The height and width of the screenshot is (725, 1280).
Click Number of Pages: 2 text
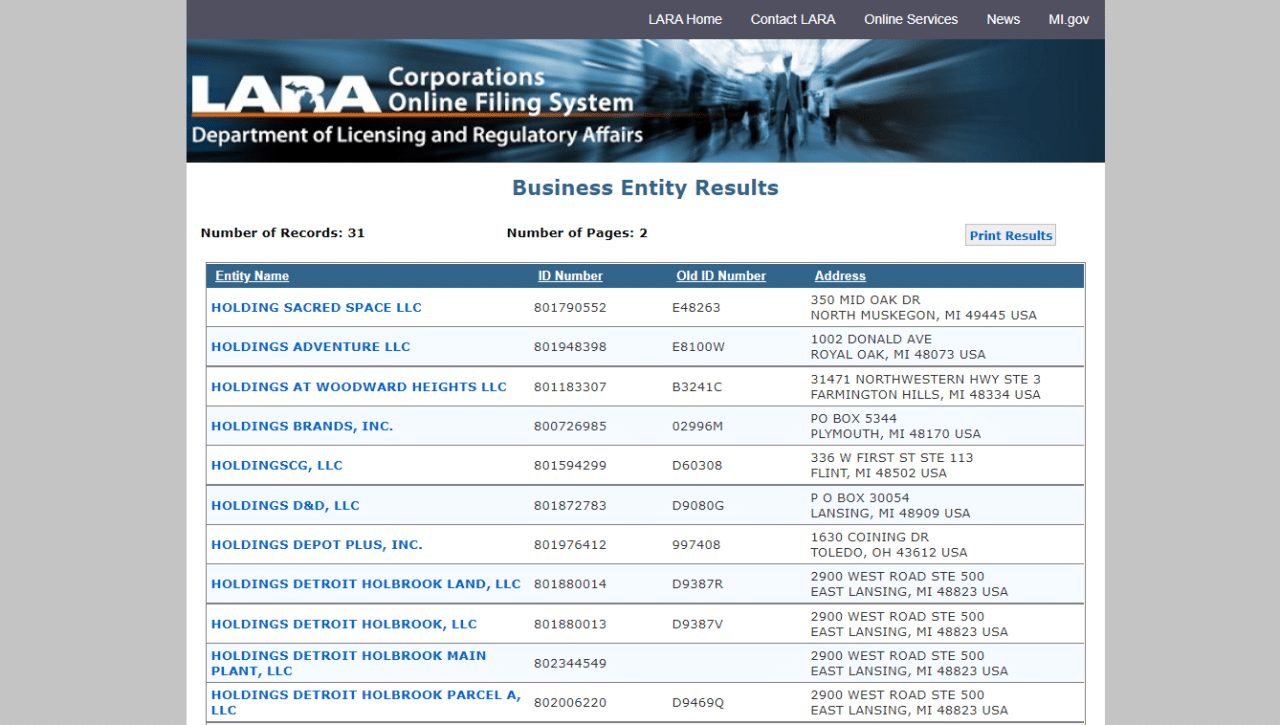pos(577,233)
